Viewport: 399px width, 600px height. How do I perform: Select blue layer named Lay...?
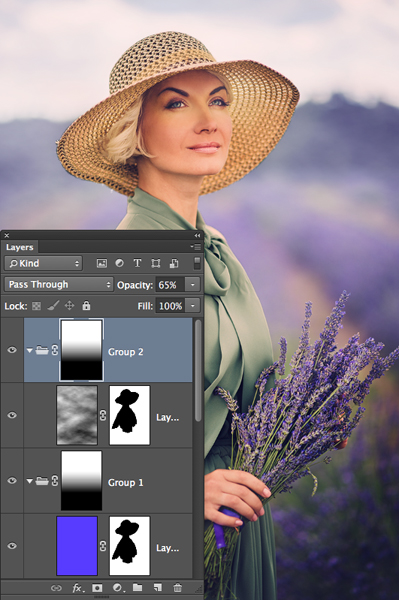coord(168,548)
